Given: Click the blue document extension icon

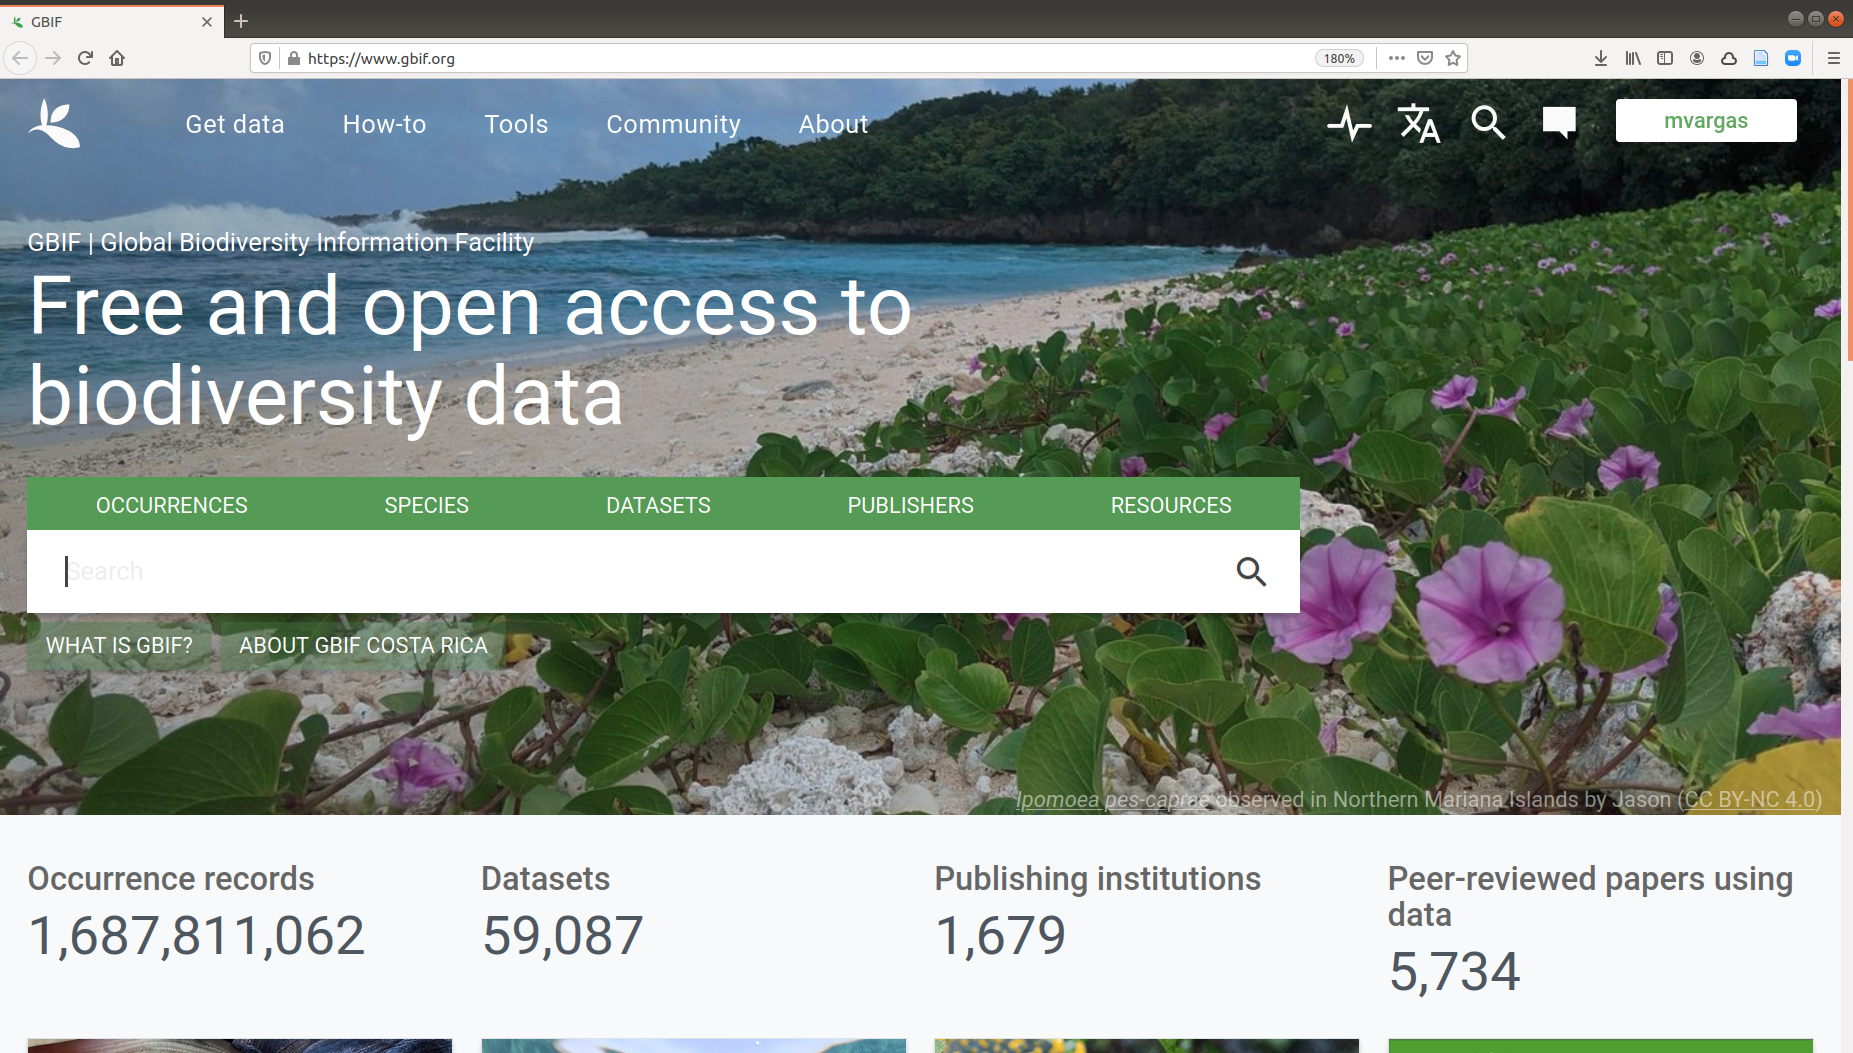Looking at the screenshot, I should point(1761,58).
